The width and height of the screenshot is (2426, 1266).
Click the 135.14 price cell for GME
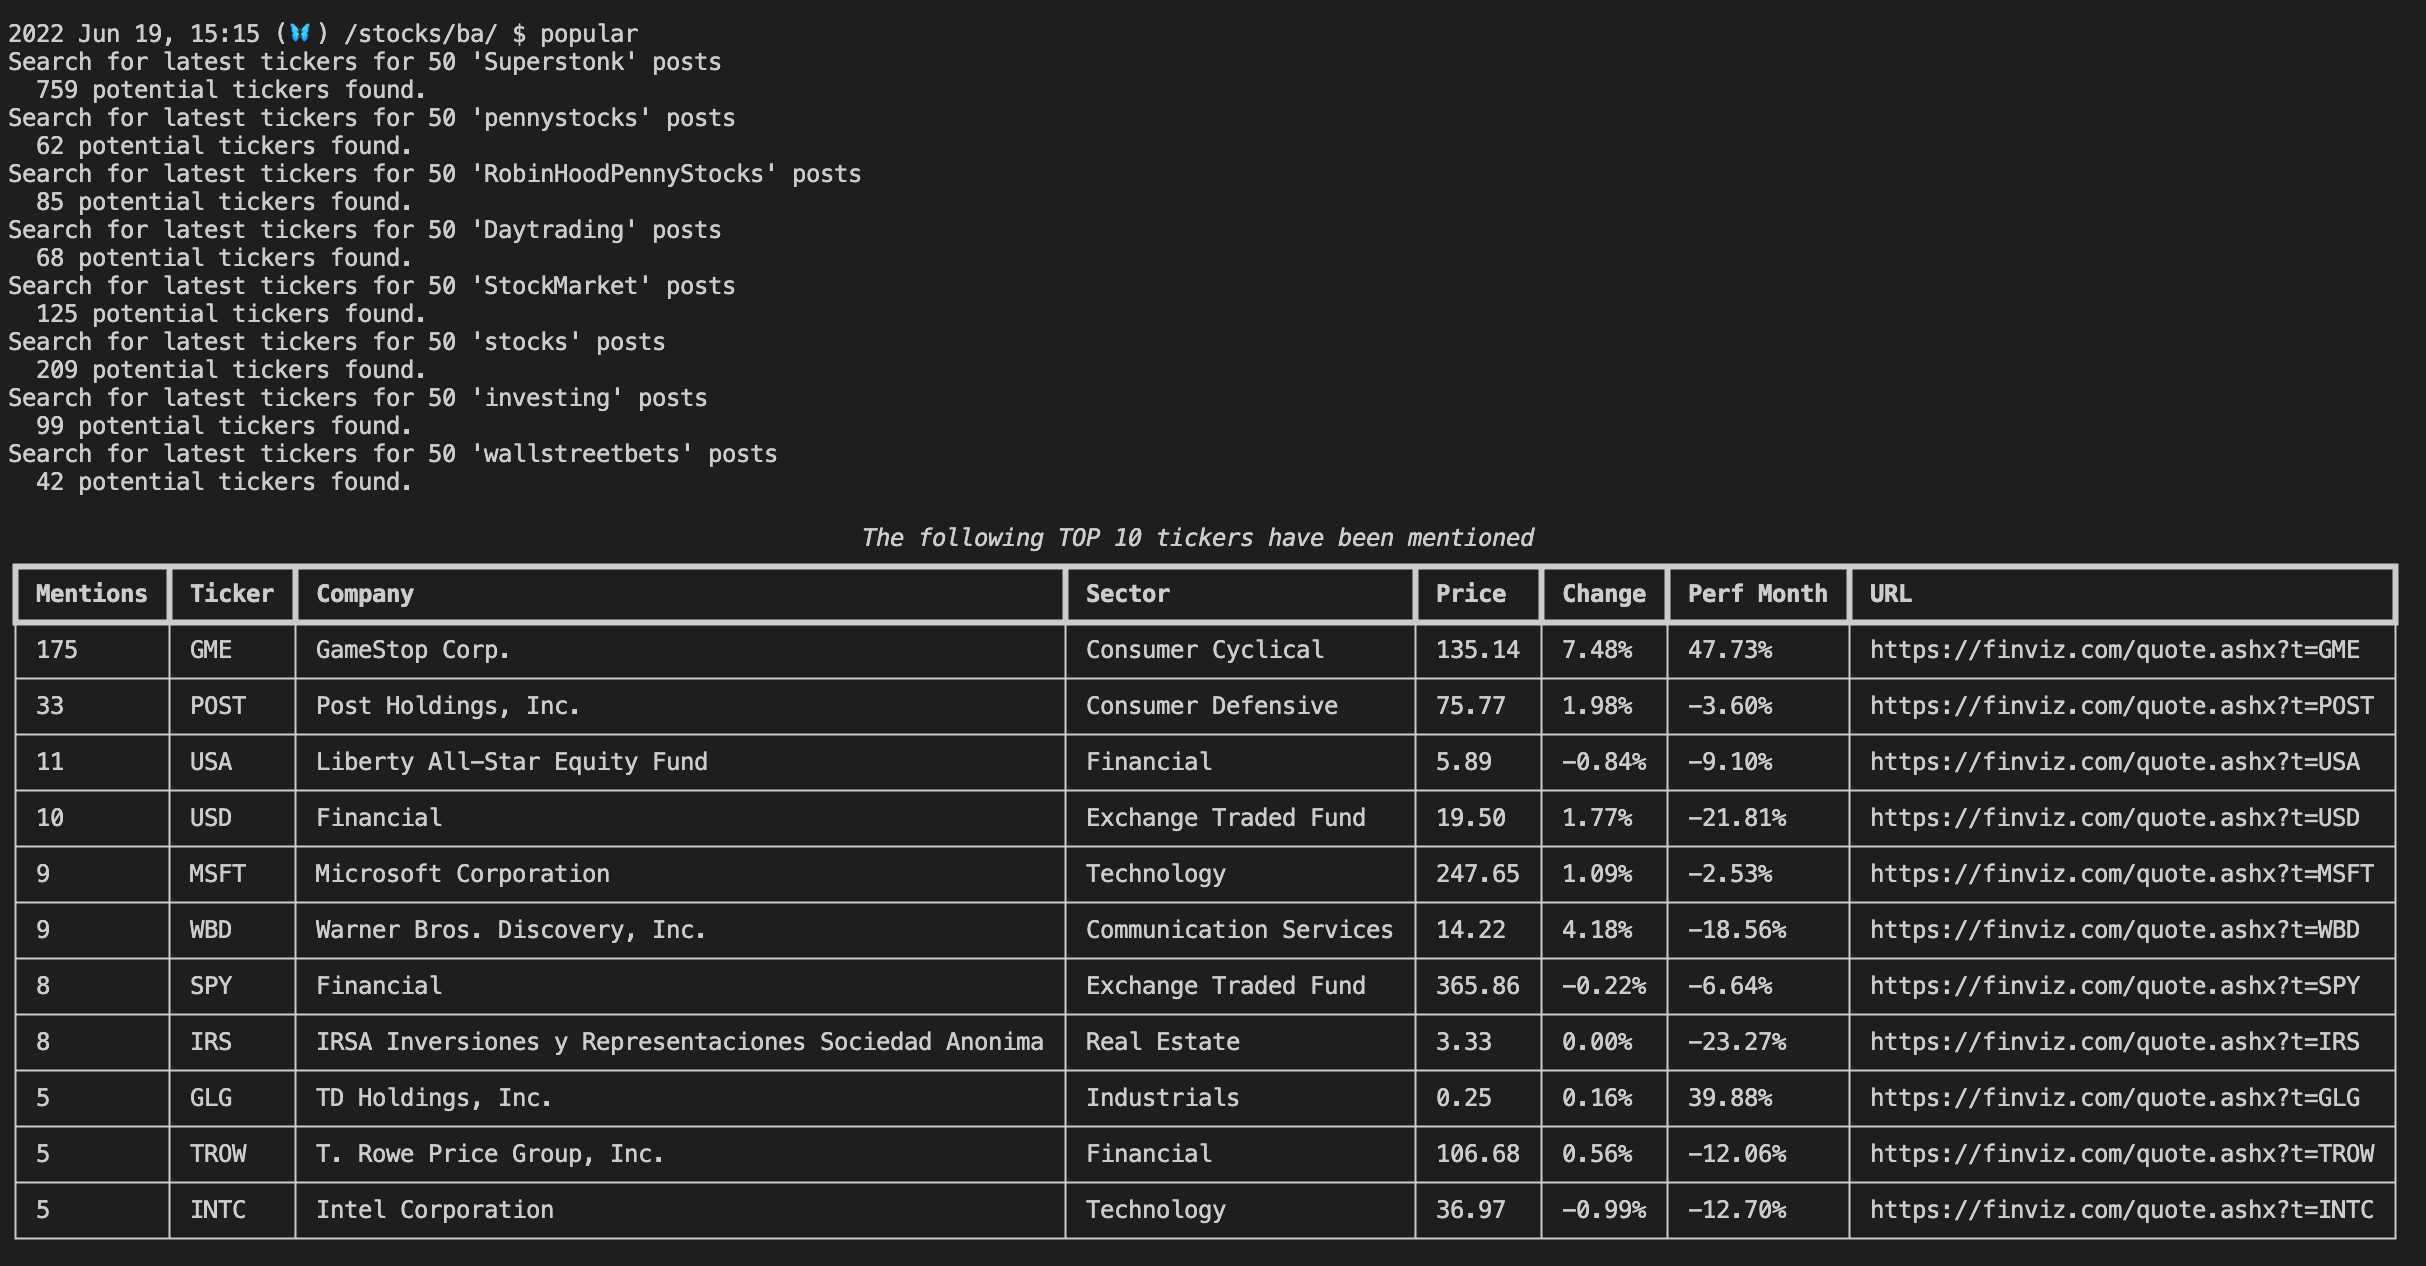click(x=1477, y=650)
